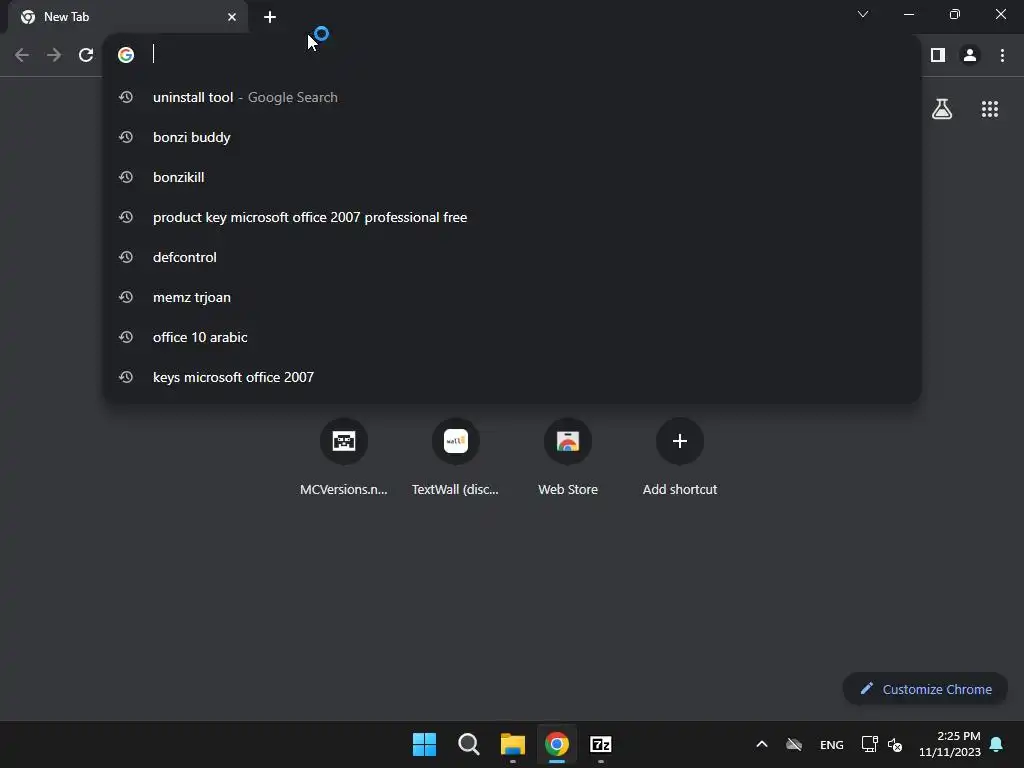Image resolution: width=1024 pixels, height=768 pixels.
Task: Open 7-Zip from taskbar
Action: pyautogui.click(x=601, y=744)
